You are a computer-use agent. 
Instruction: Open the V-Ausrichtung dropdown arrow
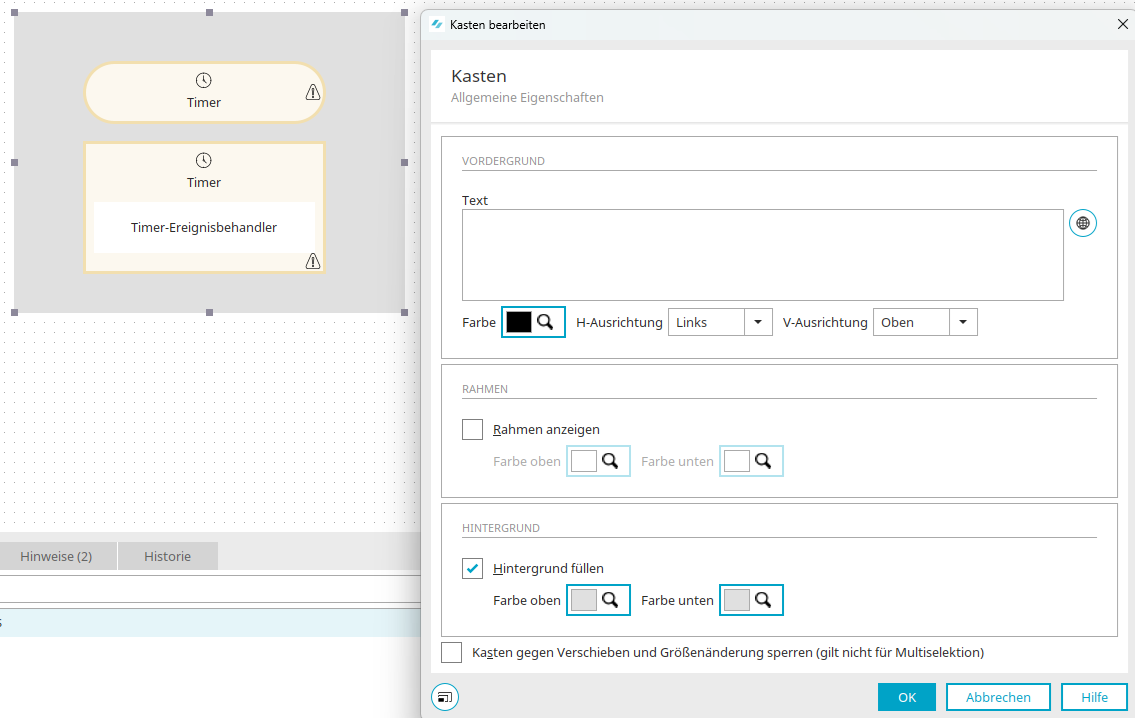[x=963, y=322]
